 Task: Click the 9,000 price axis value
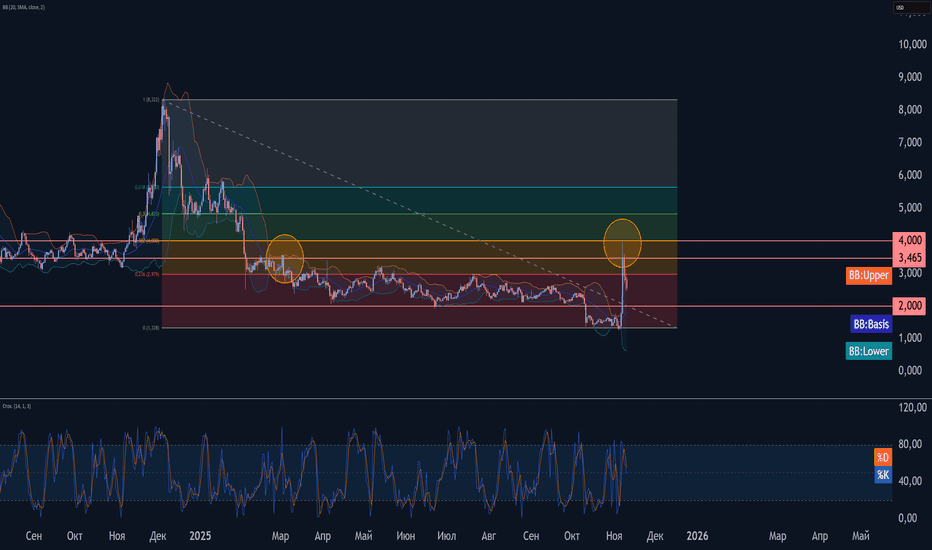pos(909,77)
